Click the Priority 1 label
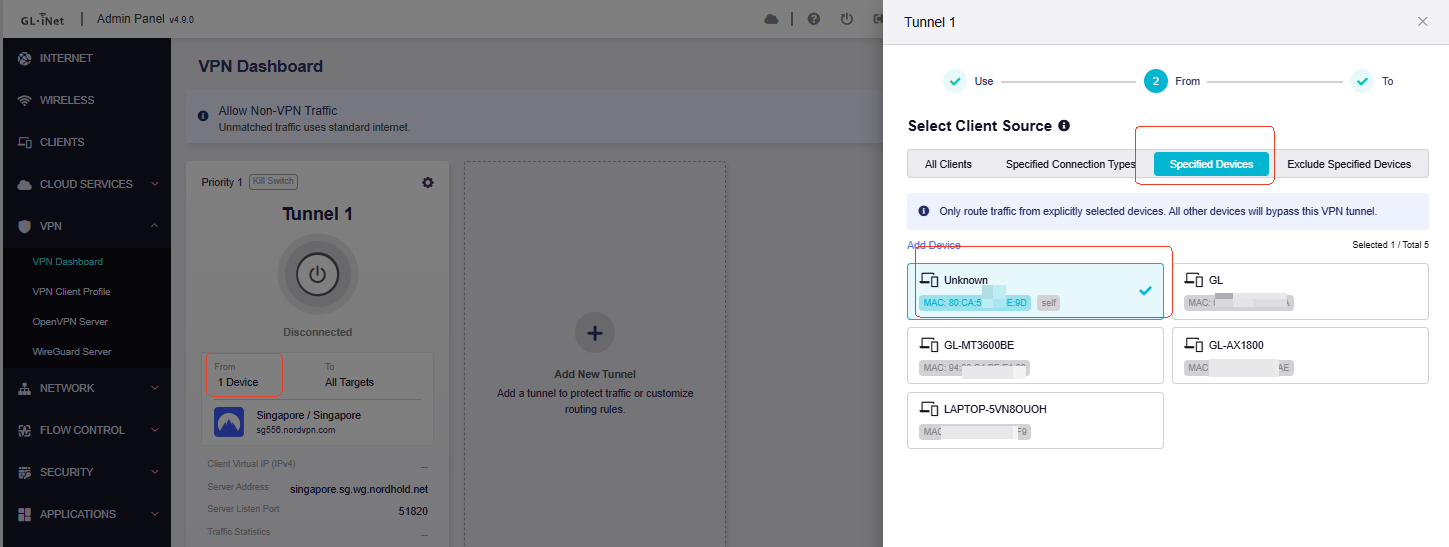 [x=222, y=182]
